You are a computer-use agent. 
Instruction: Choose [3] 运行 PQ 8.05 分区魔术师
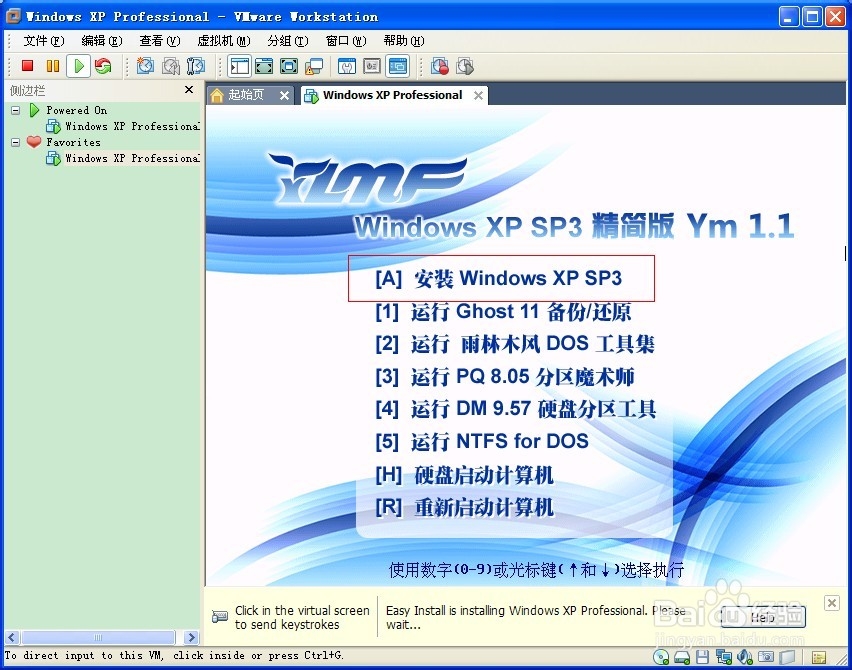505,377
